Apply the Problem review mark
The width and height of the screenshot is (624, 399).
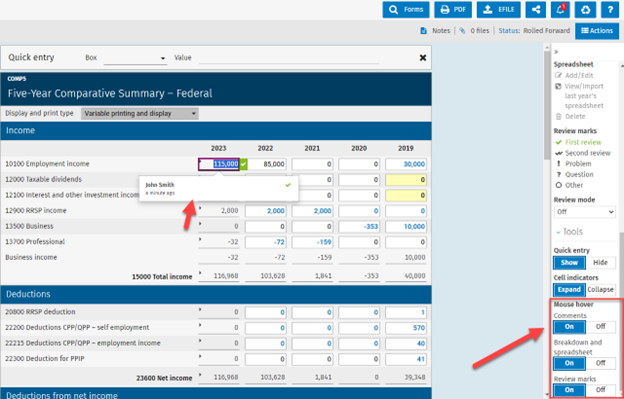pyautogui.click(x=573, y=163)
